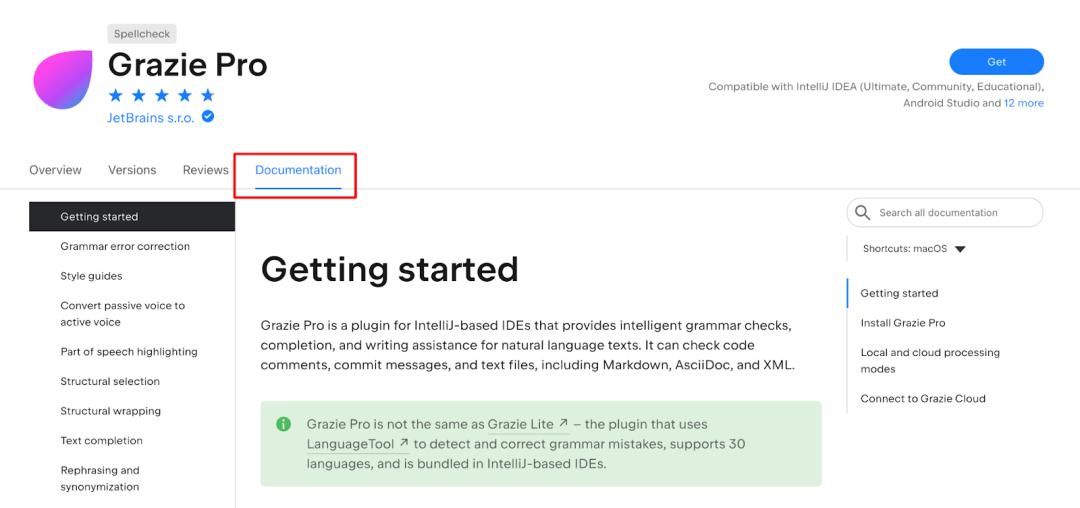Open the Shortcuts: macOS dropdown

pos(914,249)
